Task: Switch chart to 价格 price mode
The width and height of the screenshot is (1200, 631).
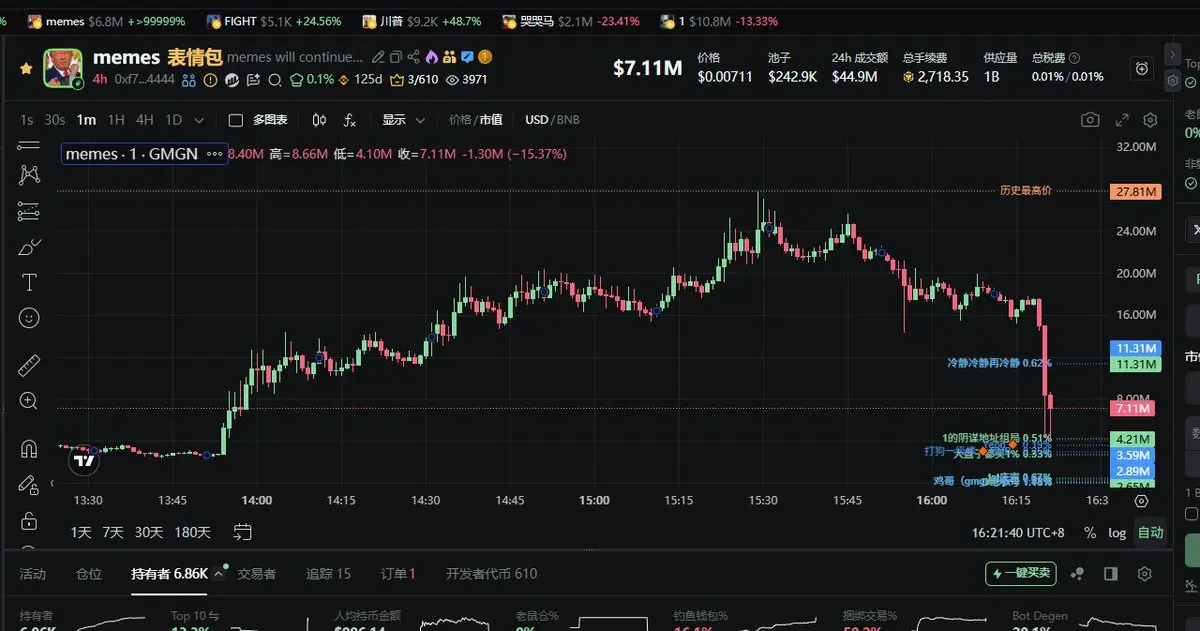Action: tap(460, 120)
